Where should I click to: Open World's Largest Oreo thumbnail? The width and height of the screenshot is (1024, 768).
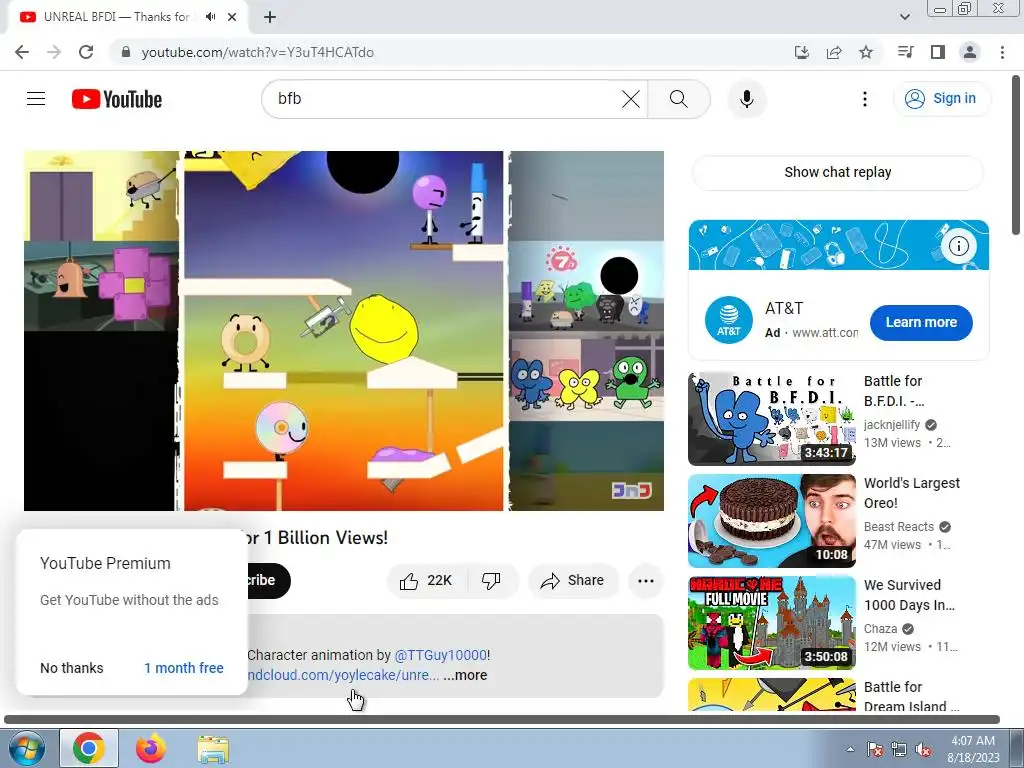click(772, 521)
